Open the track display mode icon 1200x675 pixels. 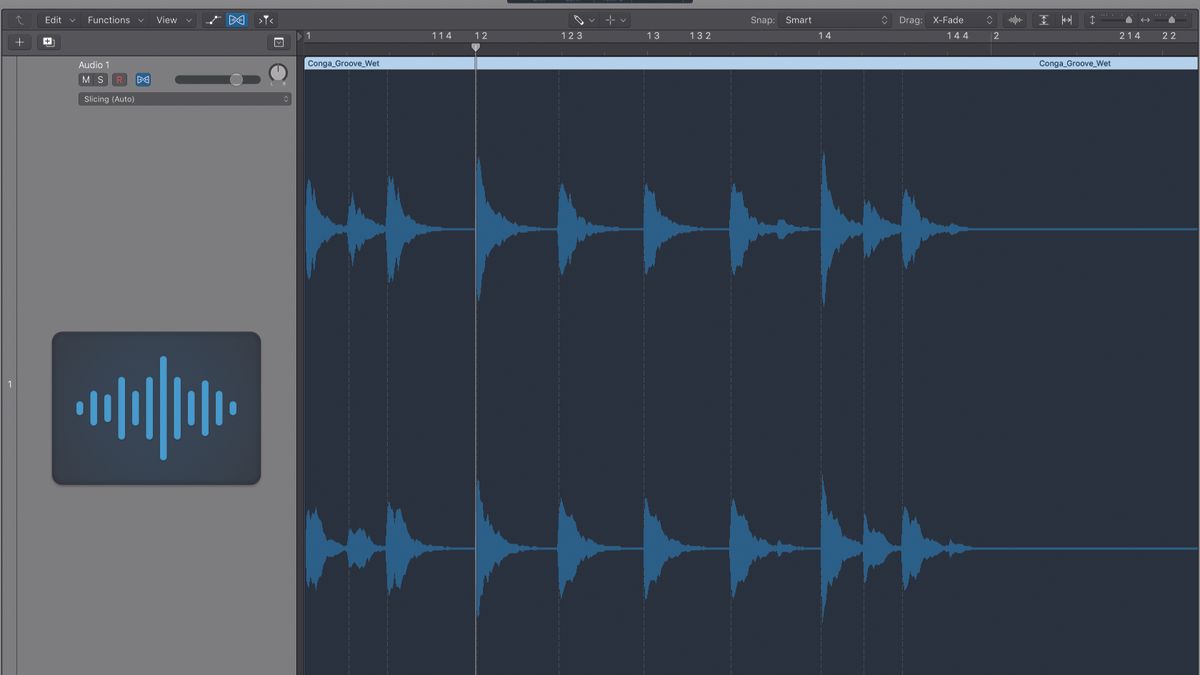point(279,42)
